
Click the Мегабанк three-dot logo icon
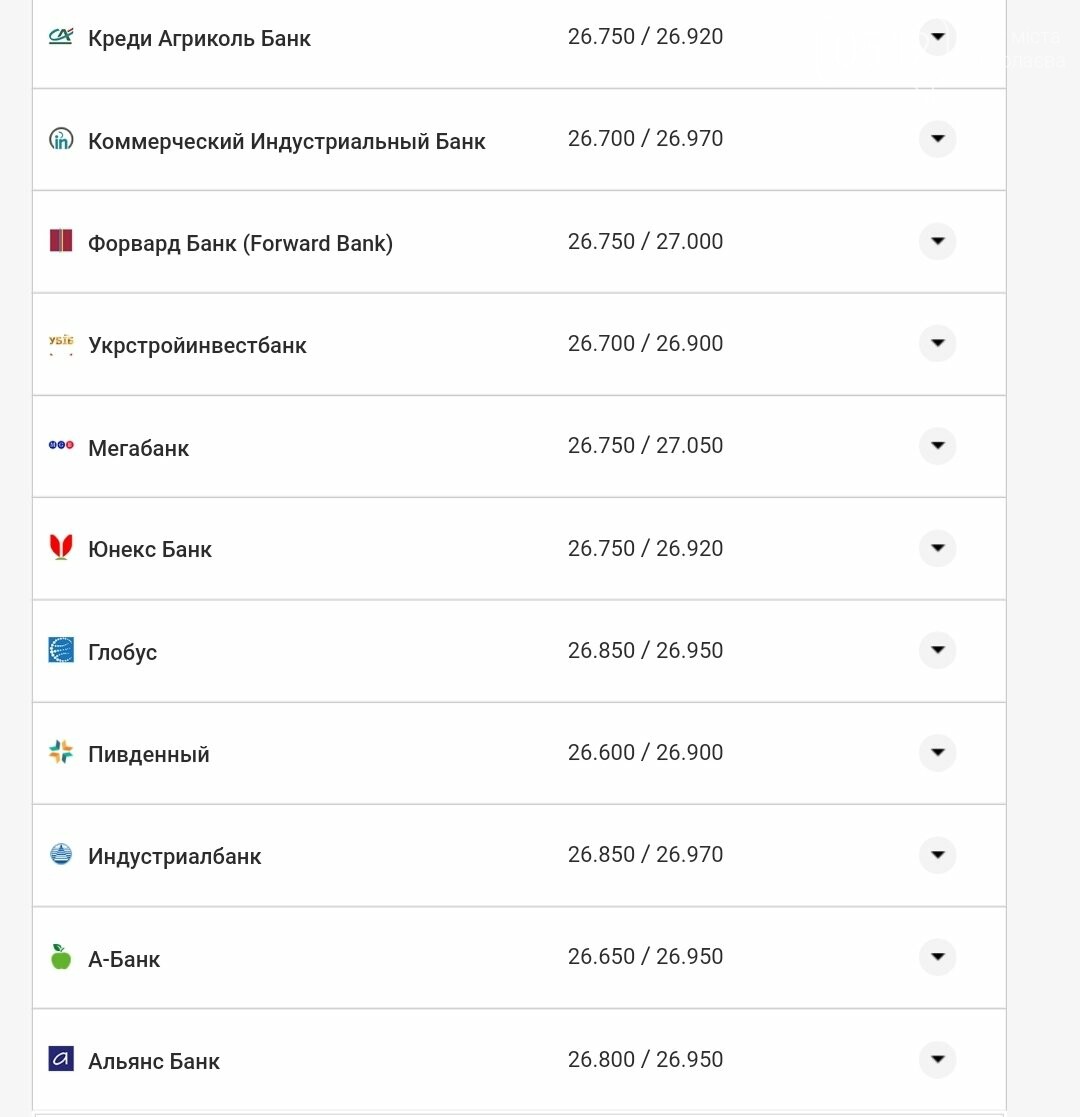61,445
